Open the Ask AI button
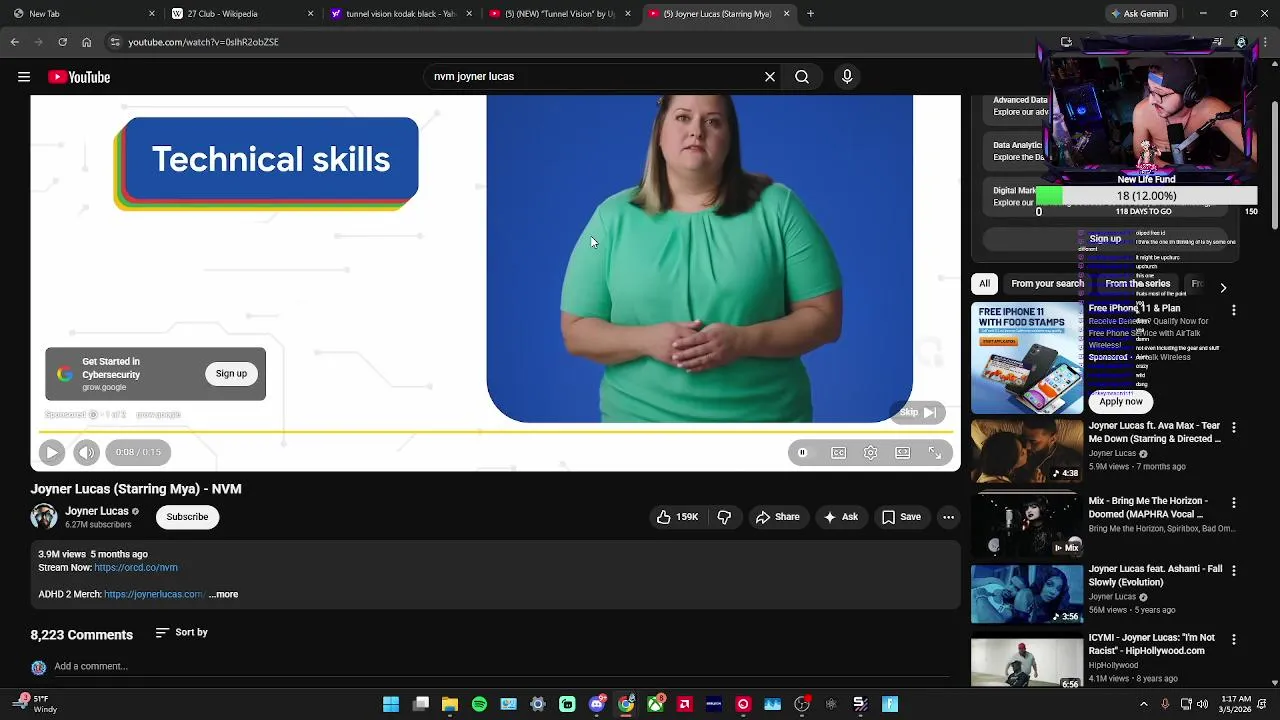1280x720 pixels. point(840,517)
